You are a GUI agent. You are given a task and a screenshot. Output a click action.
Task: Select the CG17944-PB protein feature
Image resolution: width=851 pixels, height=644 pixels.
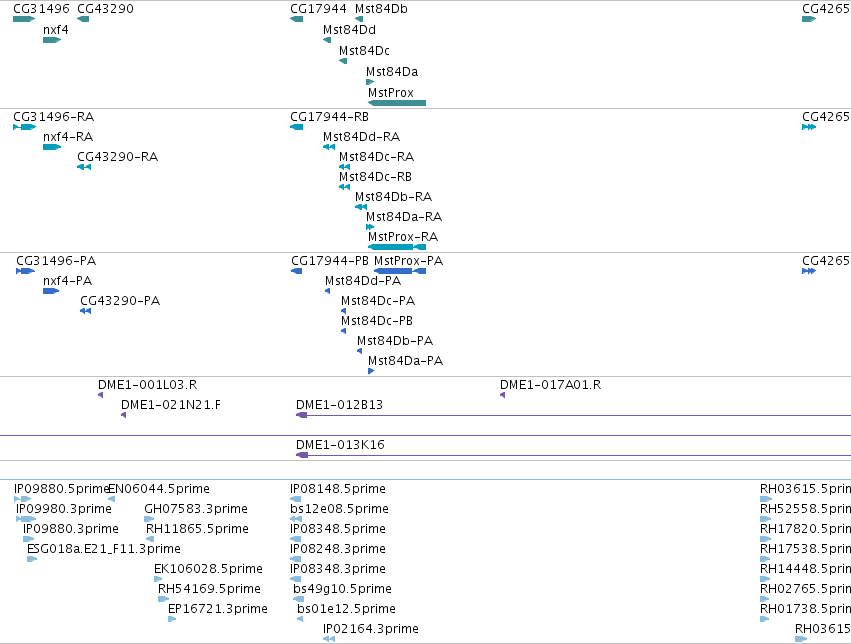[x=297, y=271]
